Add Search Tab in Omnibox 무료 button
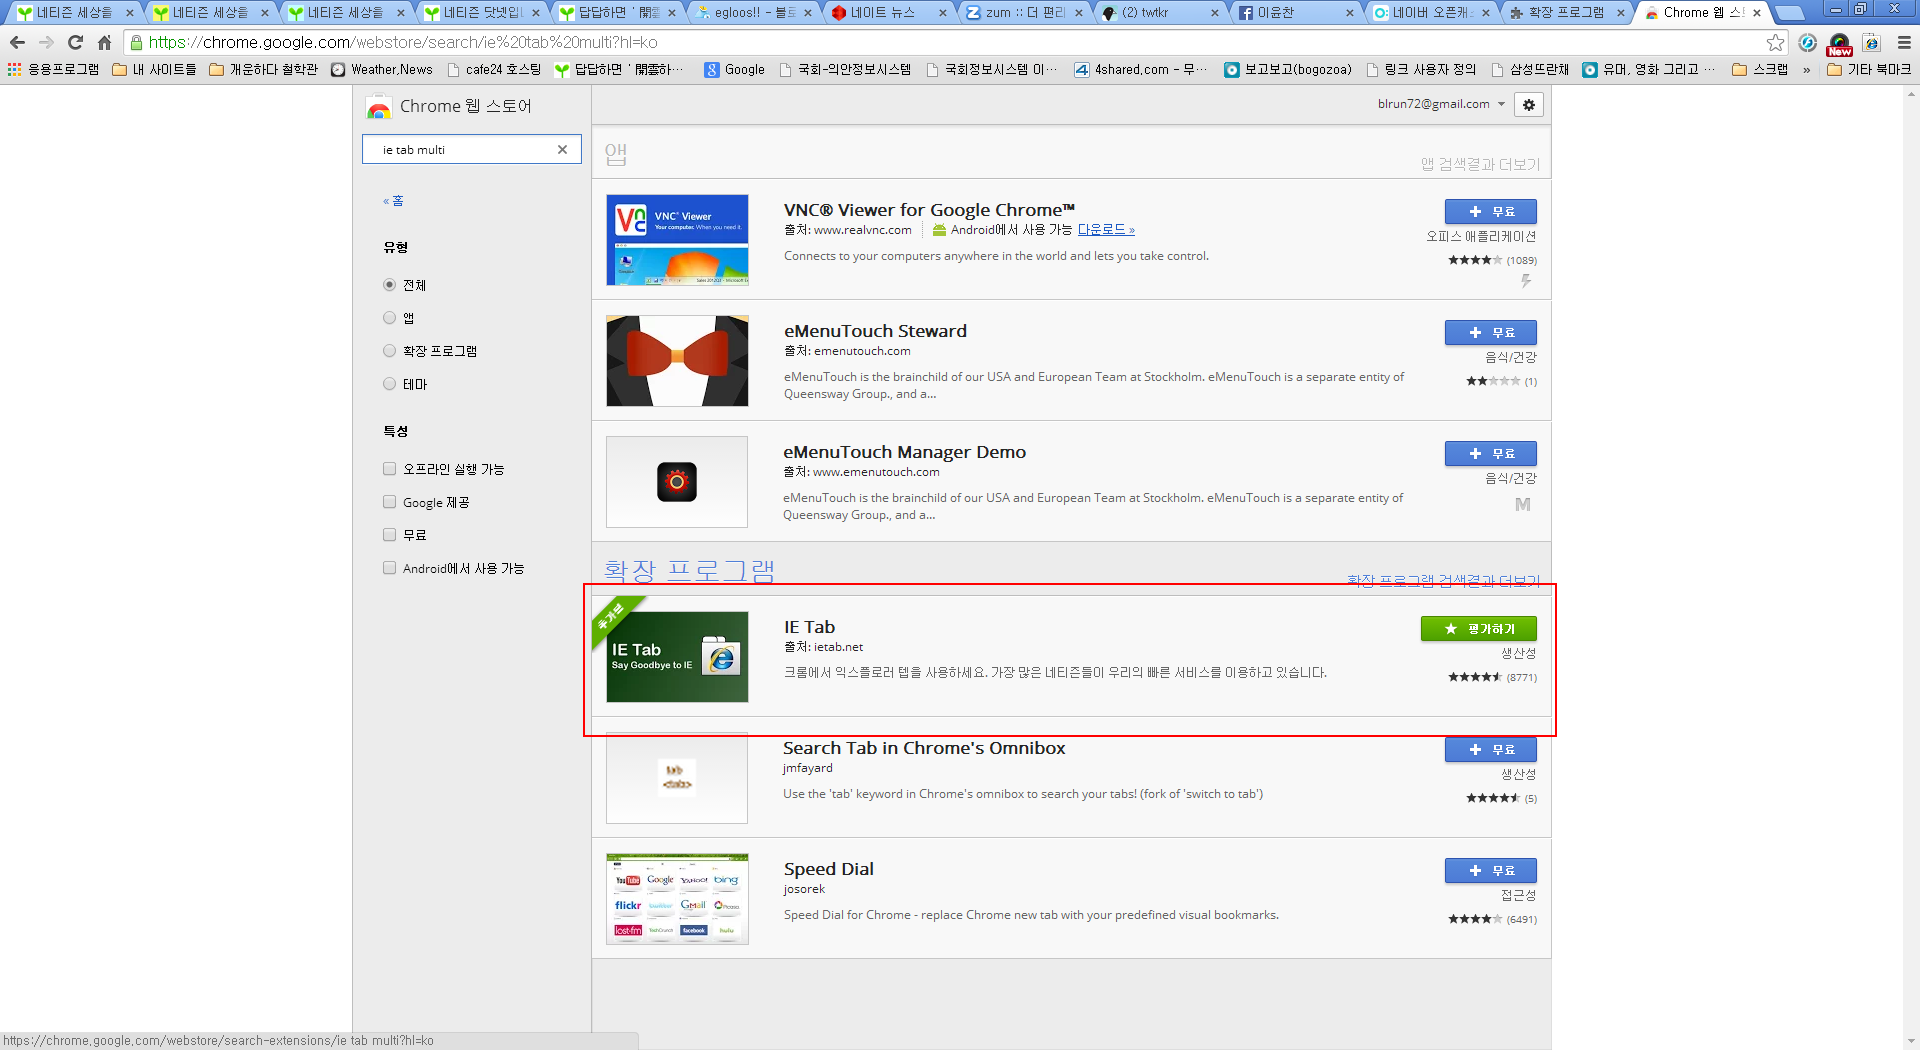 [x=1490, y=749]
